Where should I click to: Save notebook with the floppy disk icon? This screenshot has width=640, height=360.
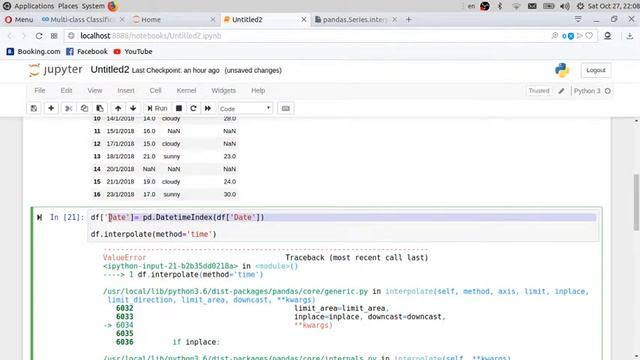[x=34, y=108]
